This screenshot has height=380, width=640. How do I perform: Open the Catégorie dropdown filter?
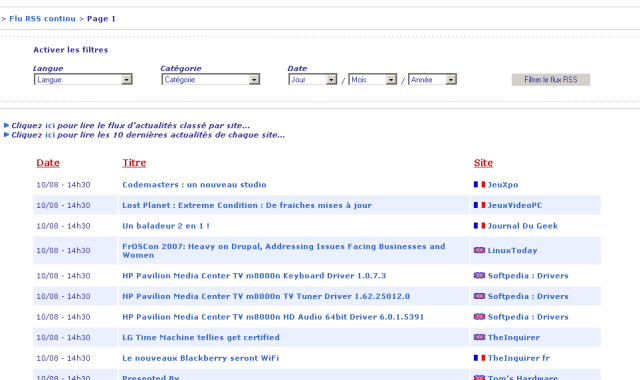tap(211, 80)
